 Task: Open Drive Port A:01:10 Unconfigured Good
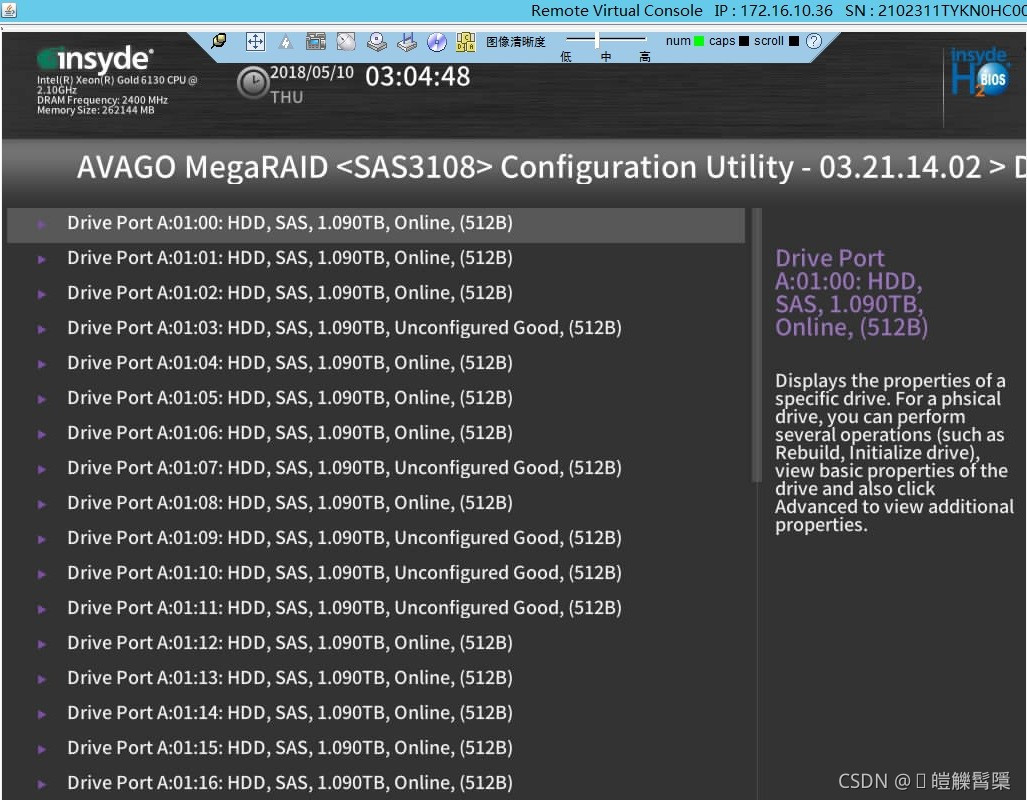point(344,573)
